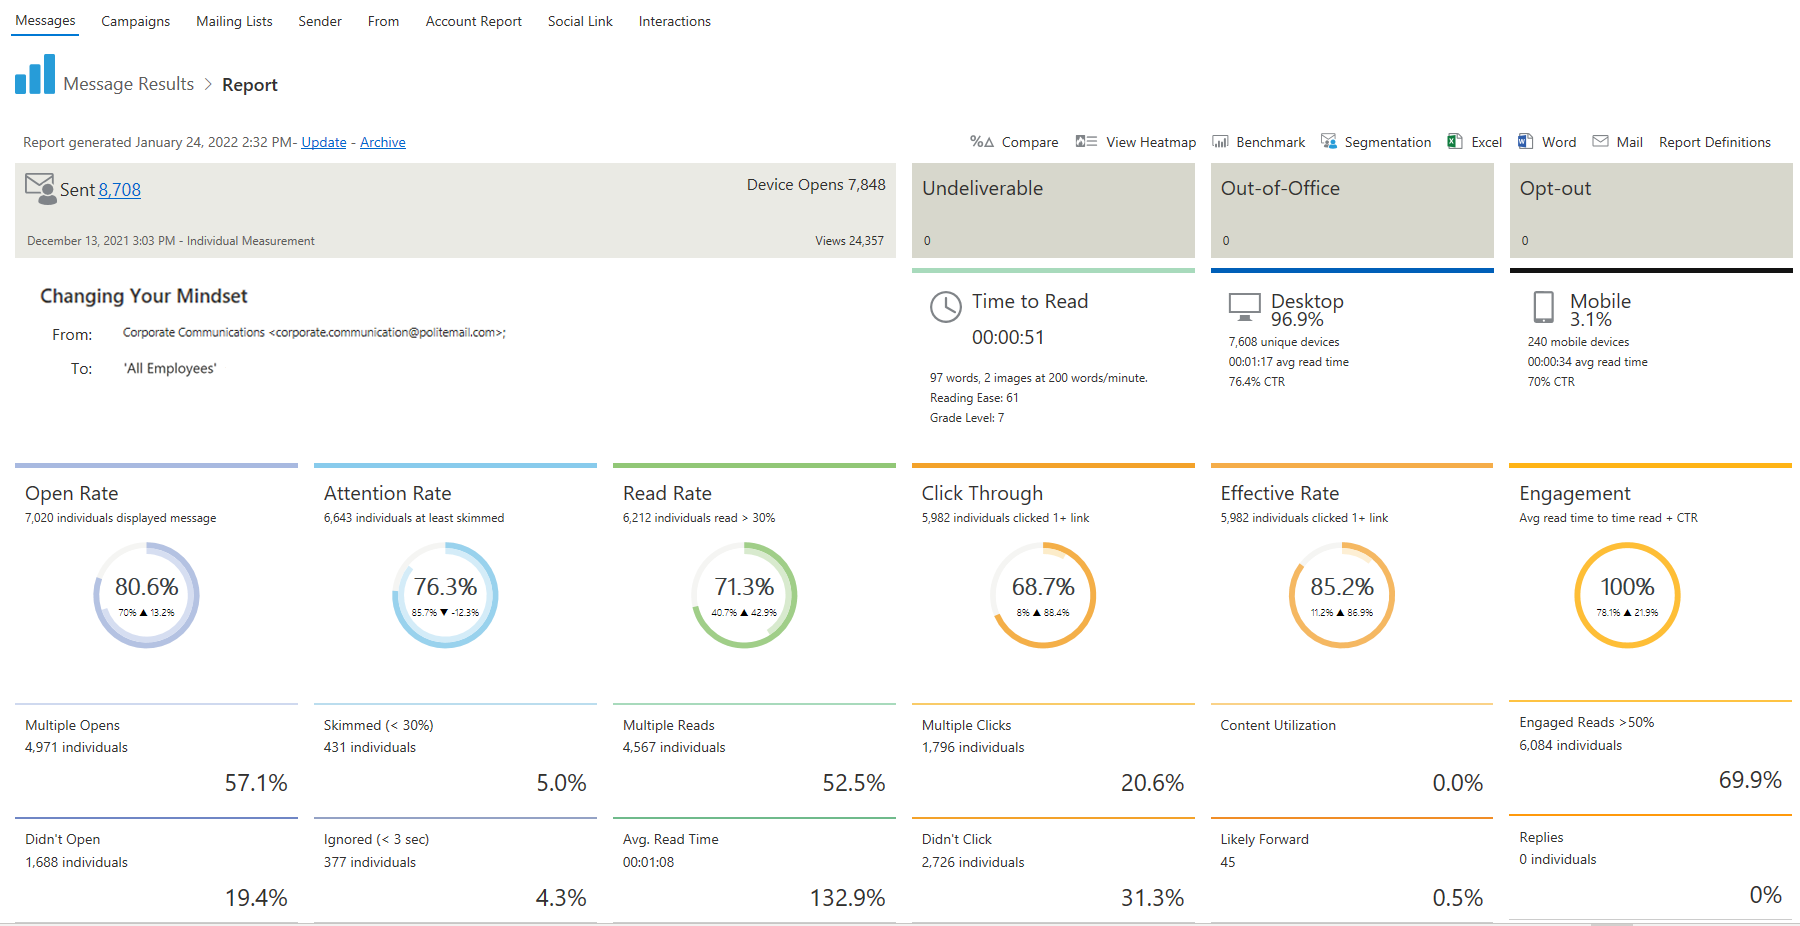The height and width of the screenshot is (926, 1800).
Task: Export report via Excel icon
Action: (1455, 142)
